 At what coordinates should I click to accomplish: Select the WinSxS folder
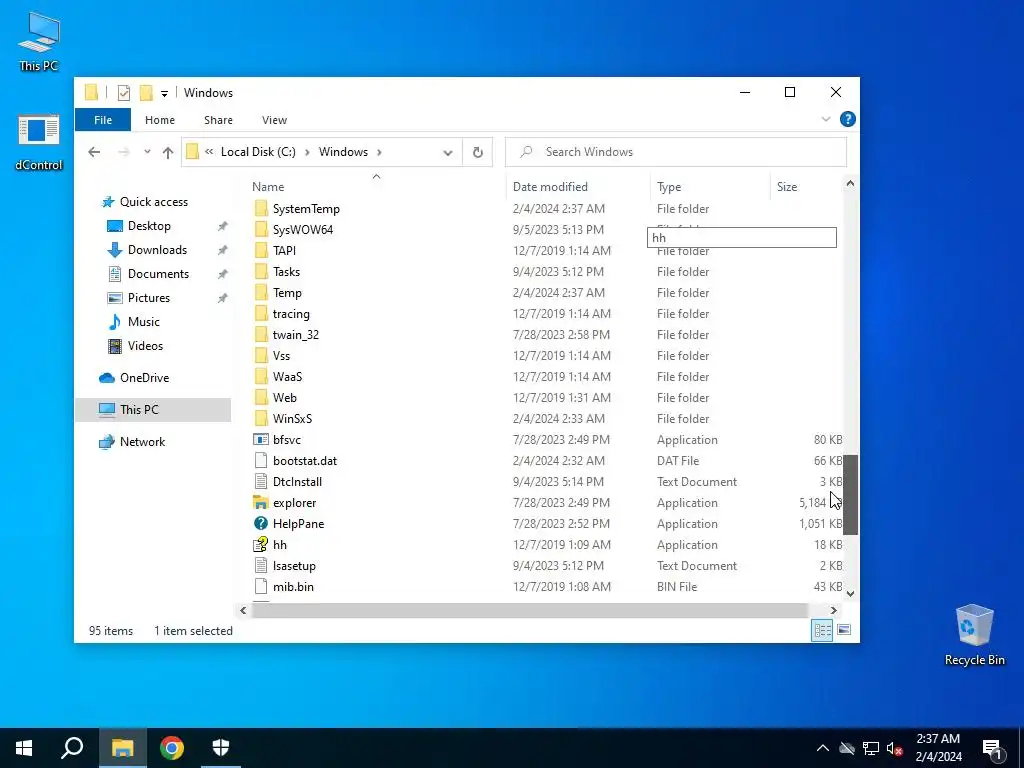point(292,419)
